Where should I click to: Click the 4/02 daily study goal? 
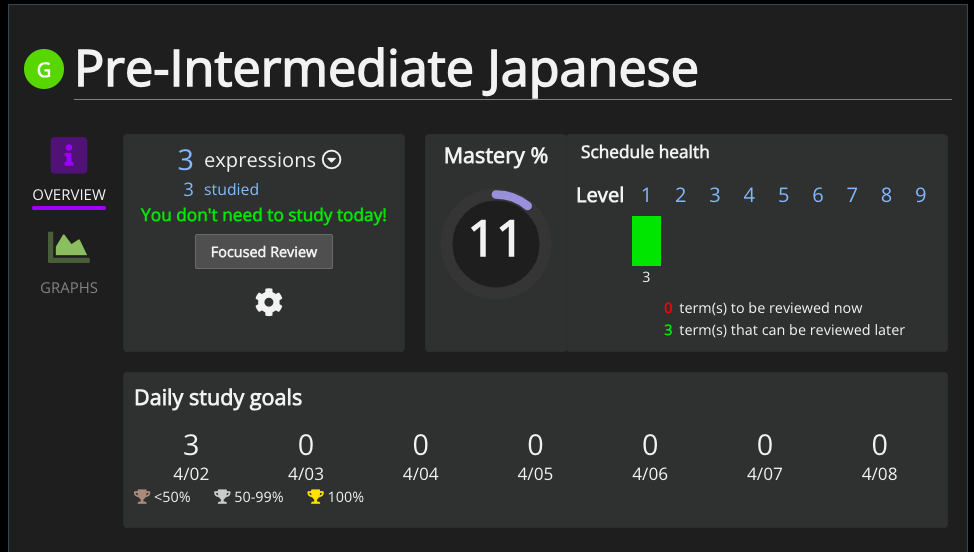click(191, 456)
